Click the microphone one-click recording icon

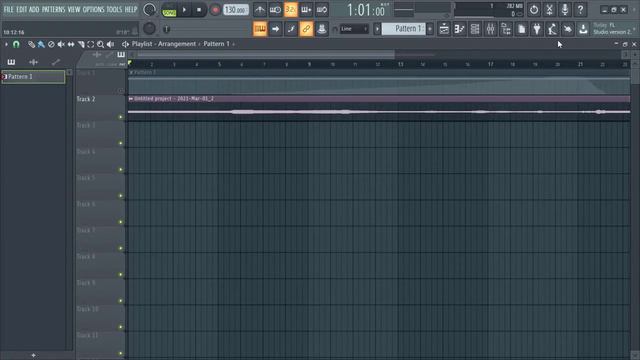[565, 9]
